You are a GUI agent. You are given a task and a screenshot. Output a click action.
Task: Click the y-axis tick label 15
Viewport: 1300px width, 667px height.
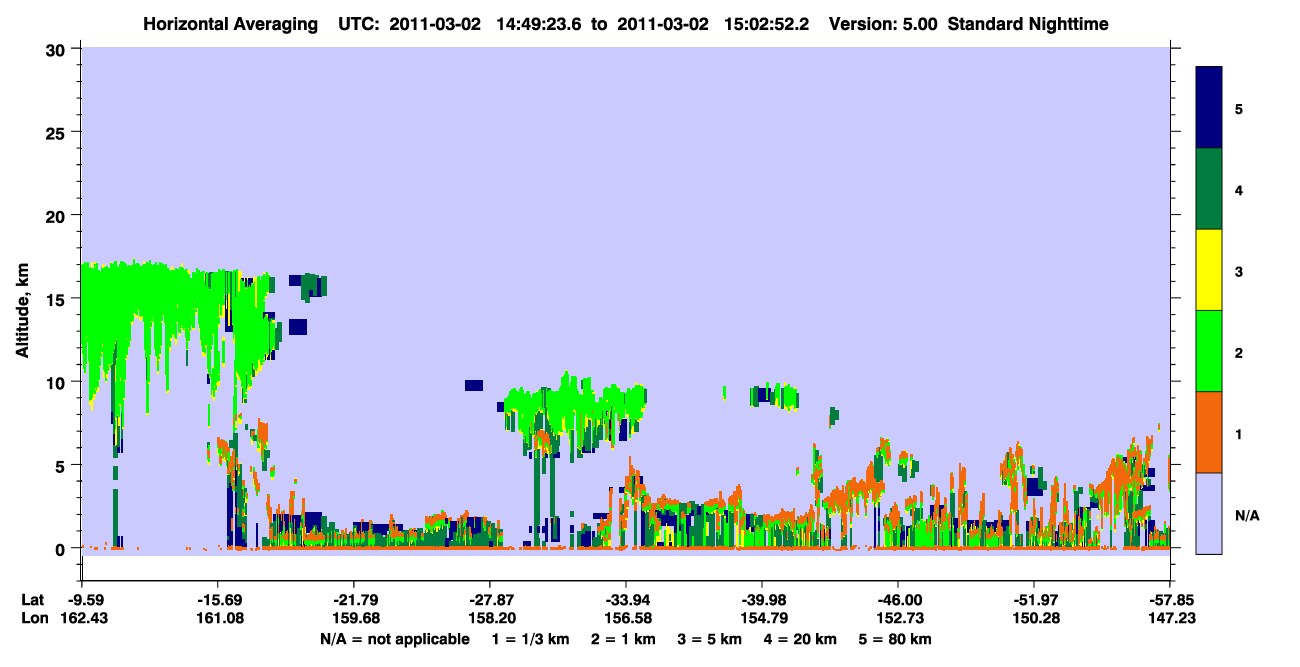58,299
